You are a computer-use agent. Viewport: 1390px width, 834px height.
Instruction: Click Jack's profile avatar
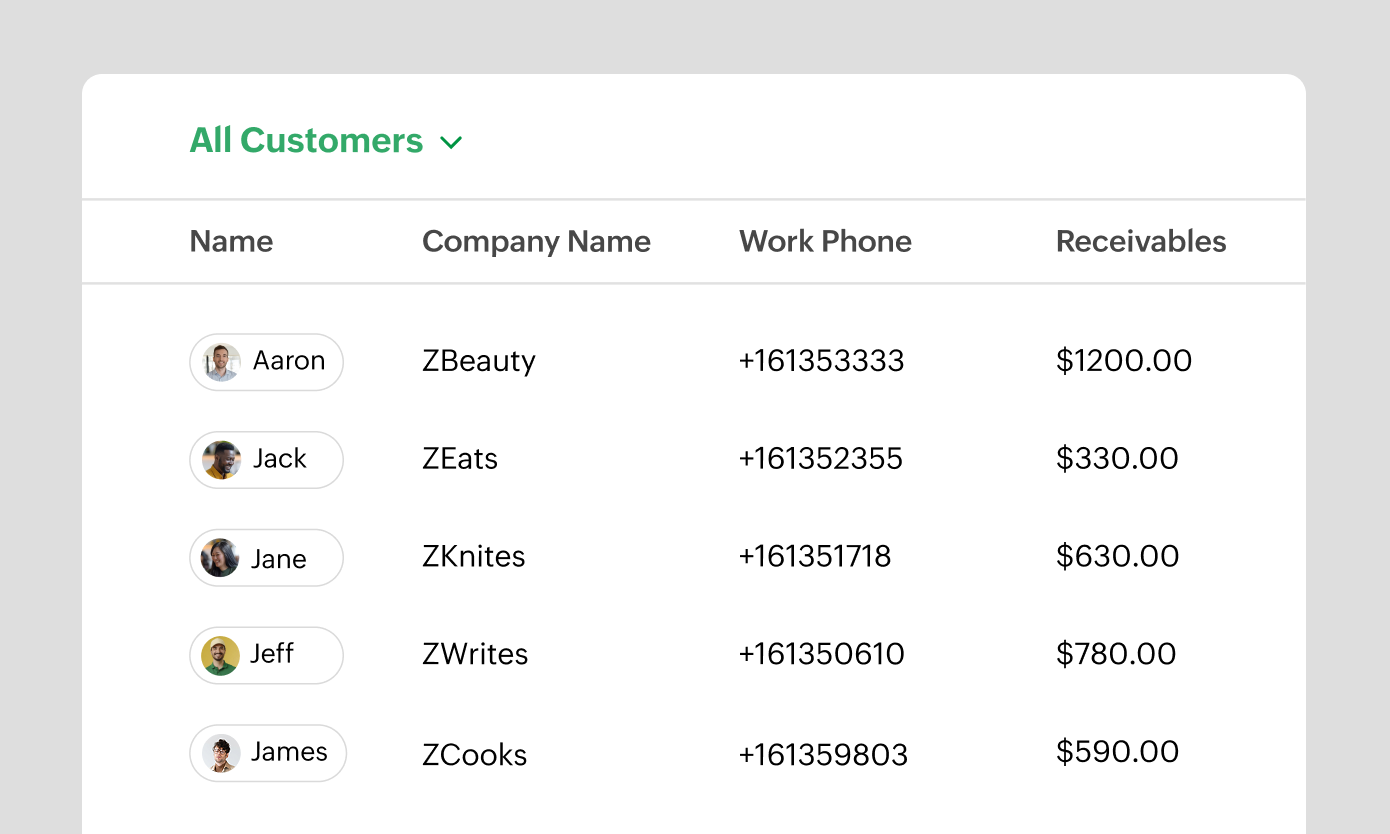pyautogui.click(x=221, y=460)
